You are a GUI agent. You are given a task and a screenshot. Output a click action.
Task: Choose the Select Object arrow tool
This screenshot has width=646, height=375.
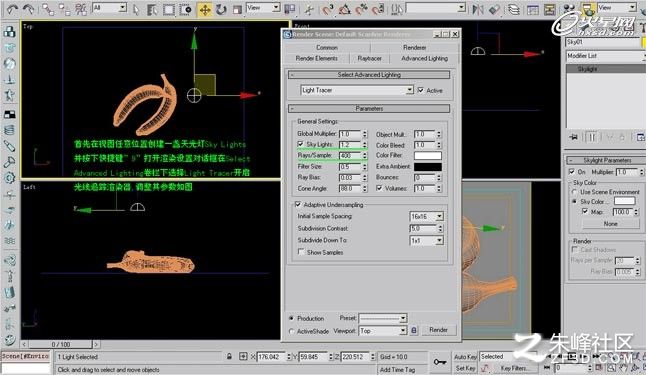(136, 9)
